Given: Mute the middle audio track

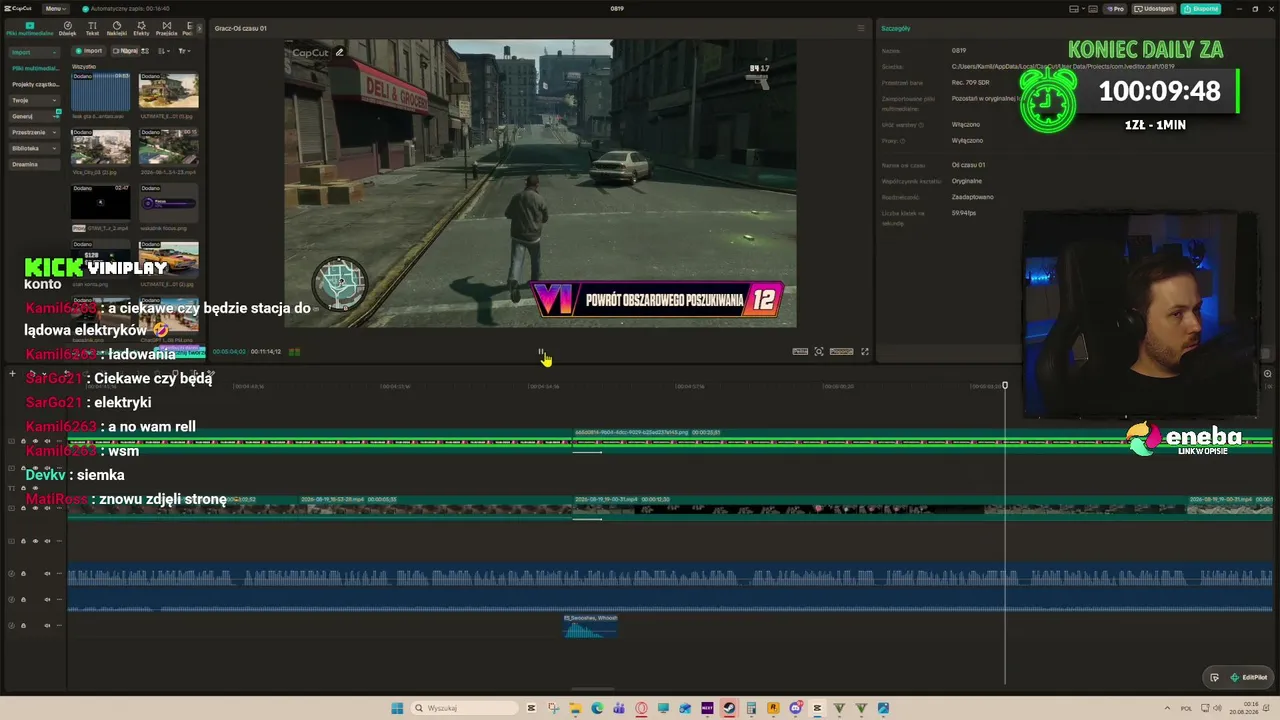Looking at the screenshot, I should point(48,600).
